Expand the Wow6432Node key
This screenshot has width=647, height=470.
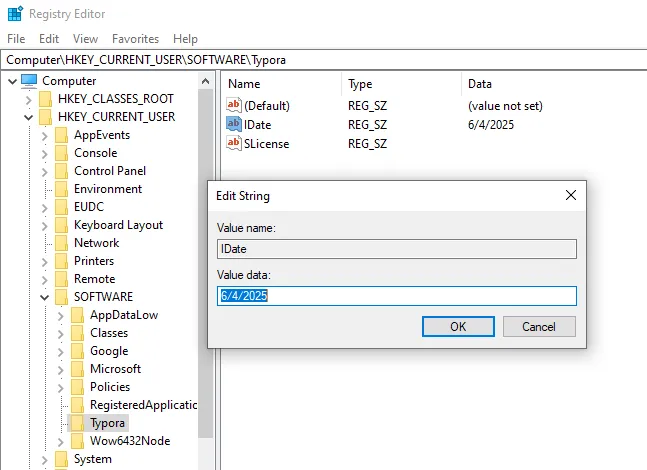click(x=61, y=442)
